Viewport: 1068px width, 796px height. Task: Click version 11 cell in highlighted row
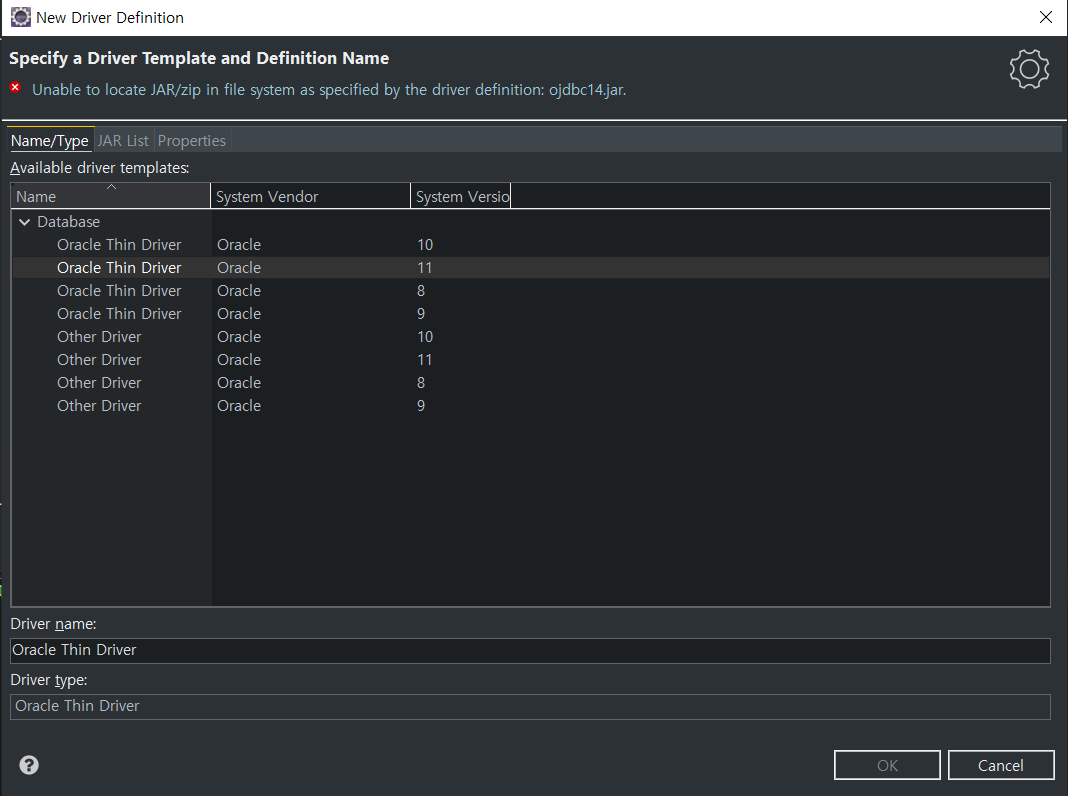click(424, 268)
